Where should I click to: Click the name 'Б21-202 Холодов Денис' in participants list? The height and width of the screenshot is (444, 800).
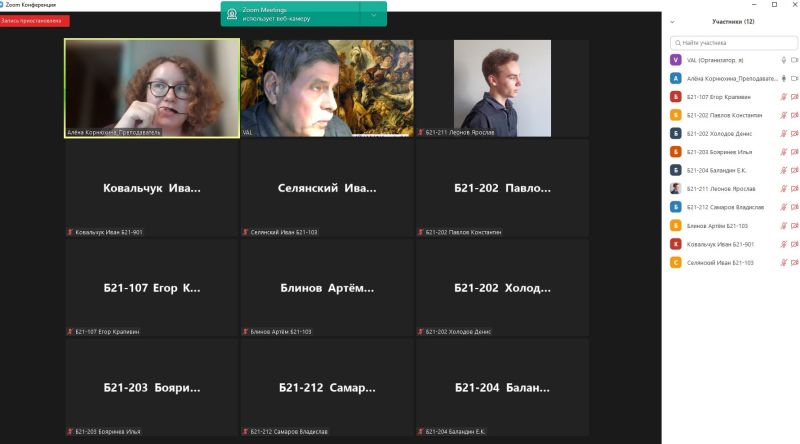(719, 134)
